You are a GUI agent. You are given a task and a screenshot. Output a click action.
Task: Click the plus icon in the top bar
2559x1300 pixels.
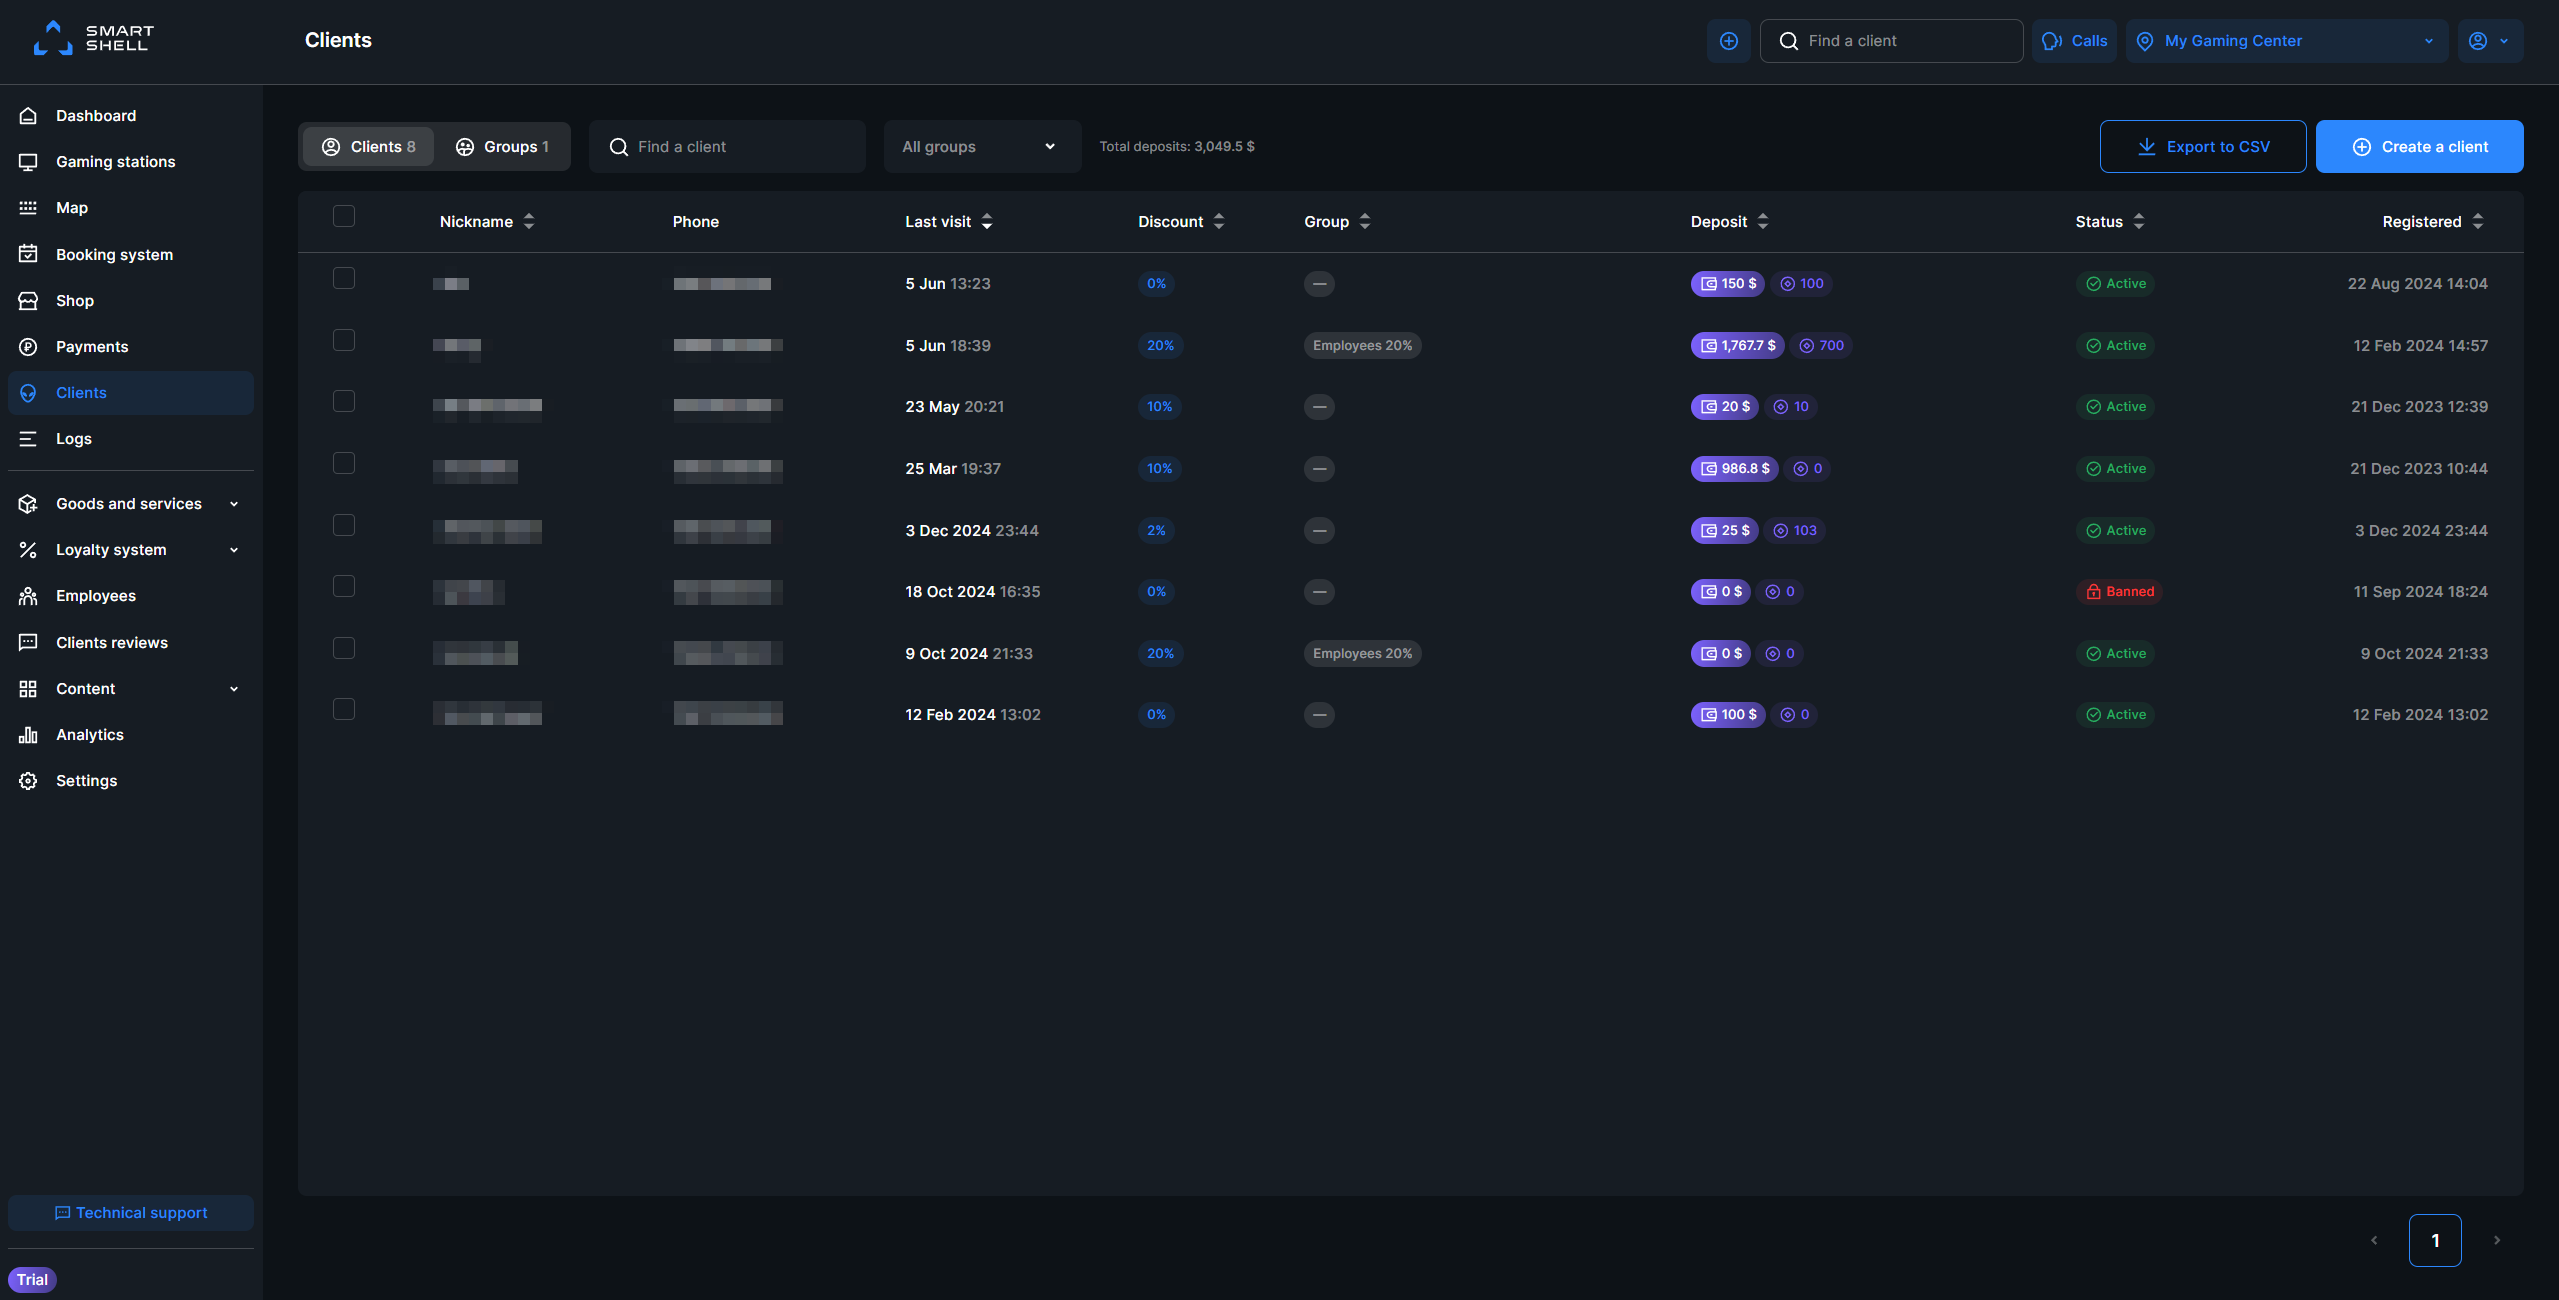tap(1728, 41)
